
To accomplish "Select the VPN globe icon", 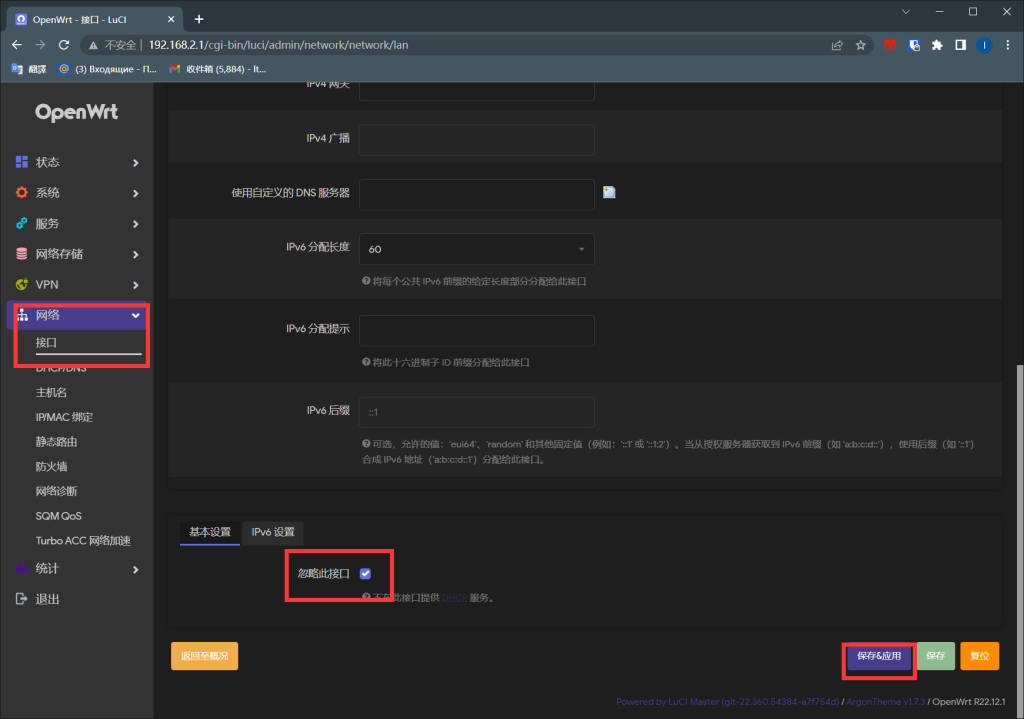I will coord(22,284).
